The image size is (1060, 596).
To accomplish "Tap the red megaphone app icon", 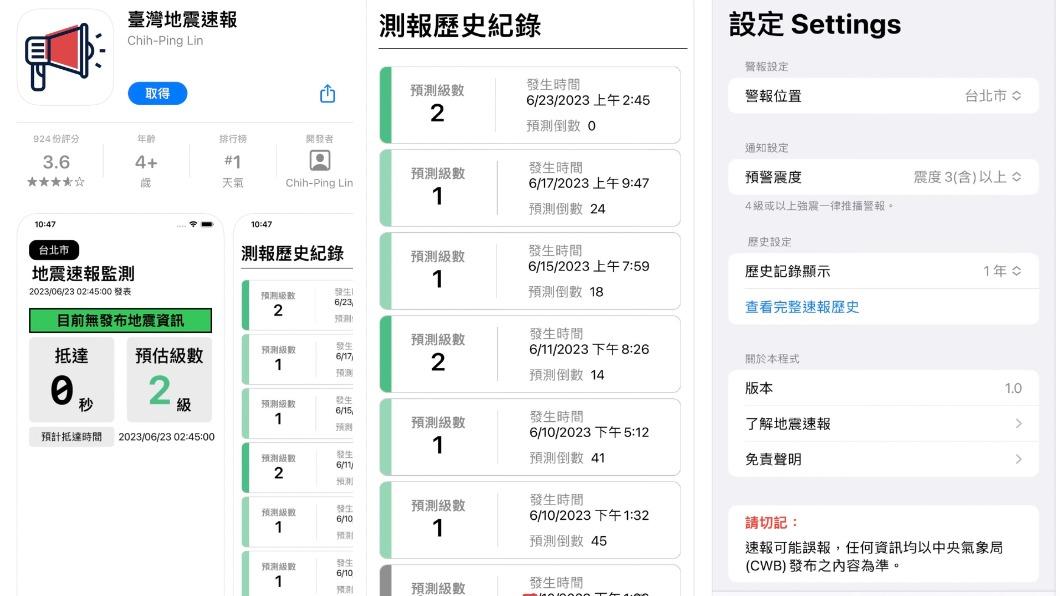I will 65,57.
